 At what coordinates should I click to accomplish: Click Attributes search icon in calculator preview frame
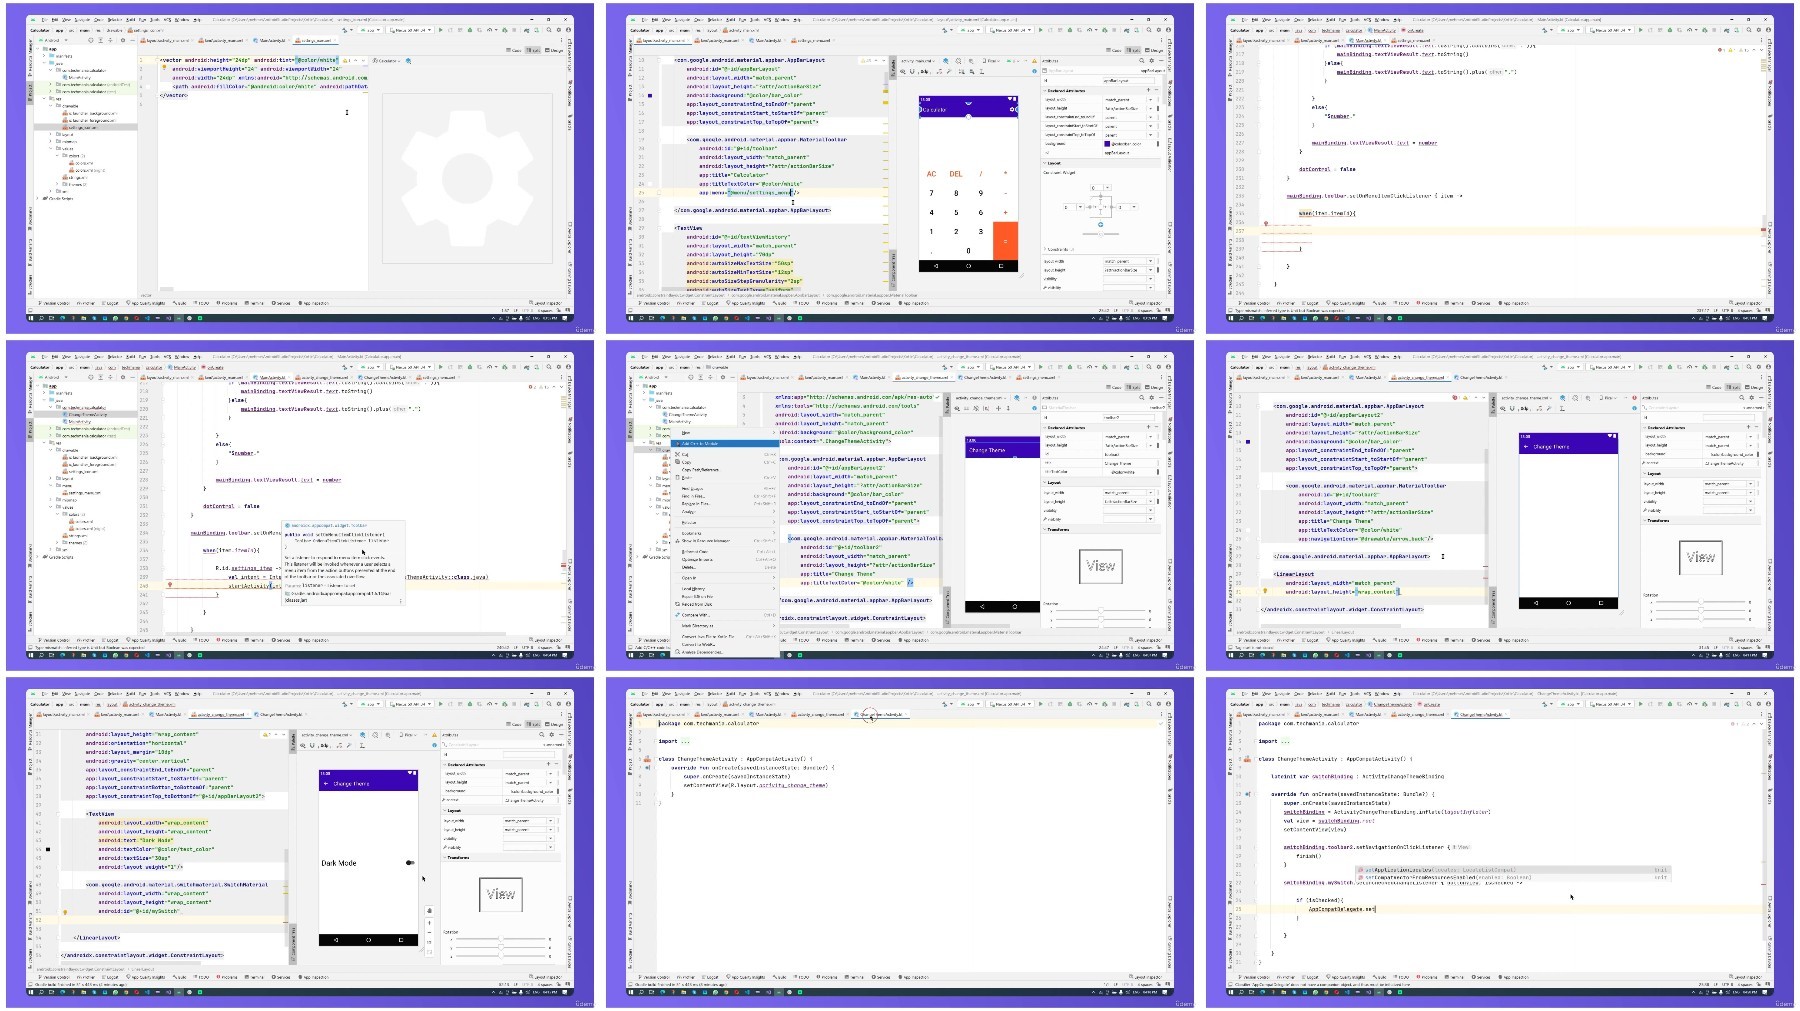(1141, 60)
